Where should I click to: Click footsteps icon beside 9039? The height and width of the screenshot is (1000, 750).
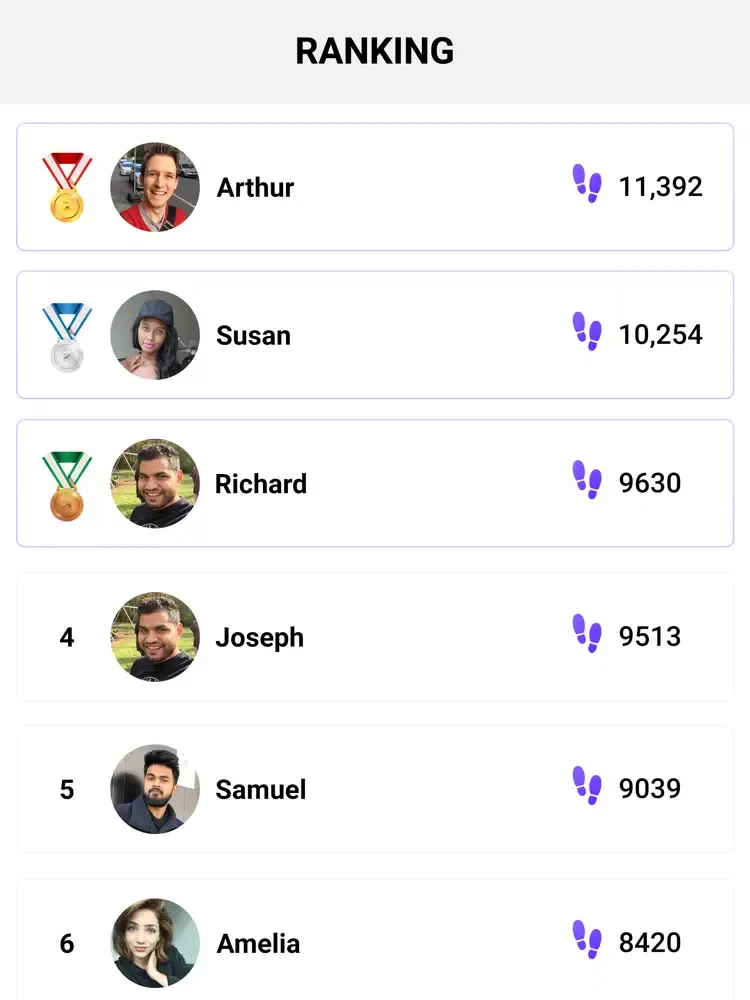pos(587,786)
